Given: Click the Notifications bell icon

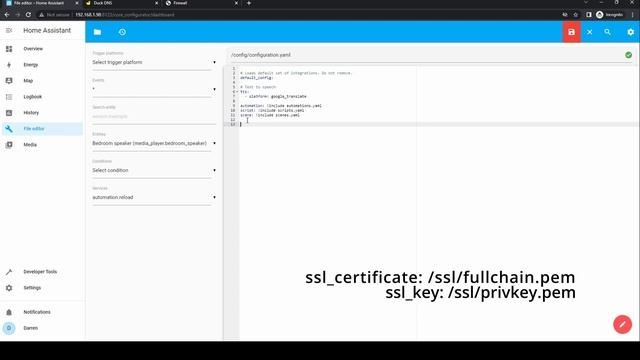Looking at the screenshot, I should pyautogui.click(x=9, y=312).
